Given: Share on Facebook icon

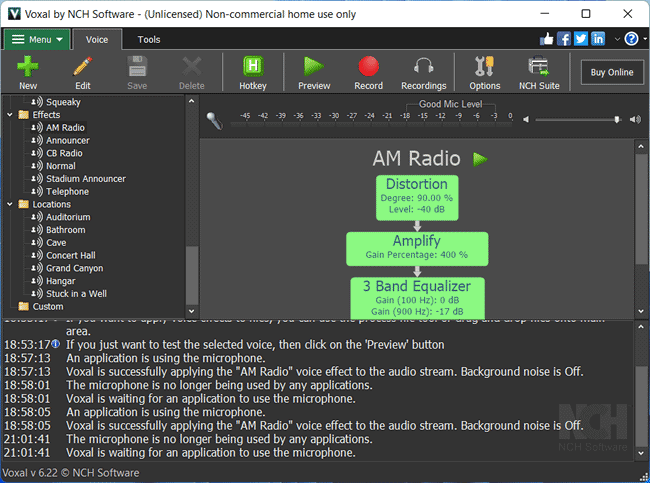Looking at the screenshot, I should coord(564,39).
